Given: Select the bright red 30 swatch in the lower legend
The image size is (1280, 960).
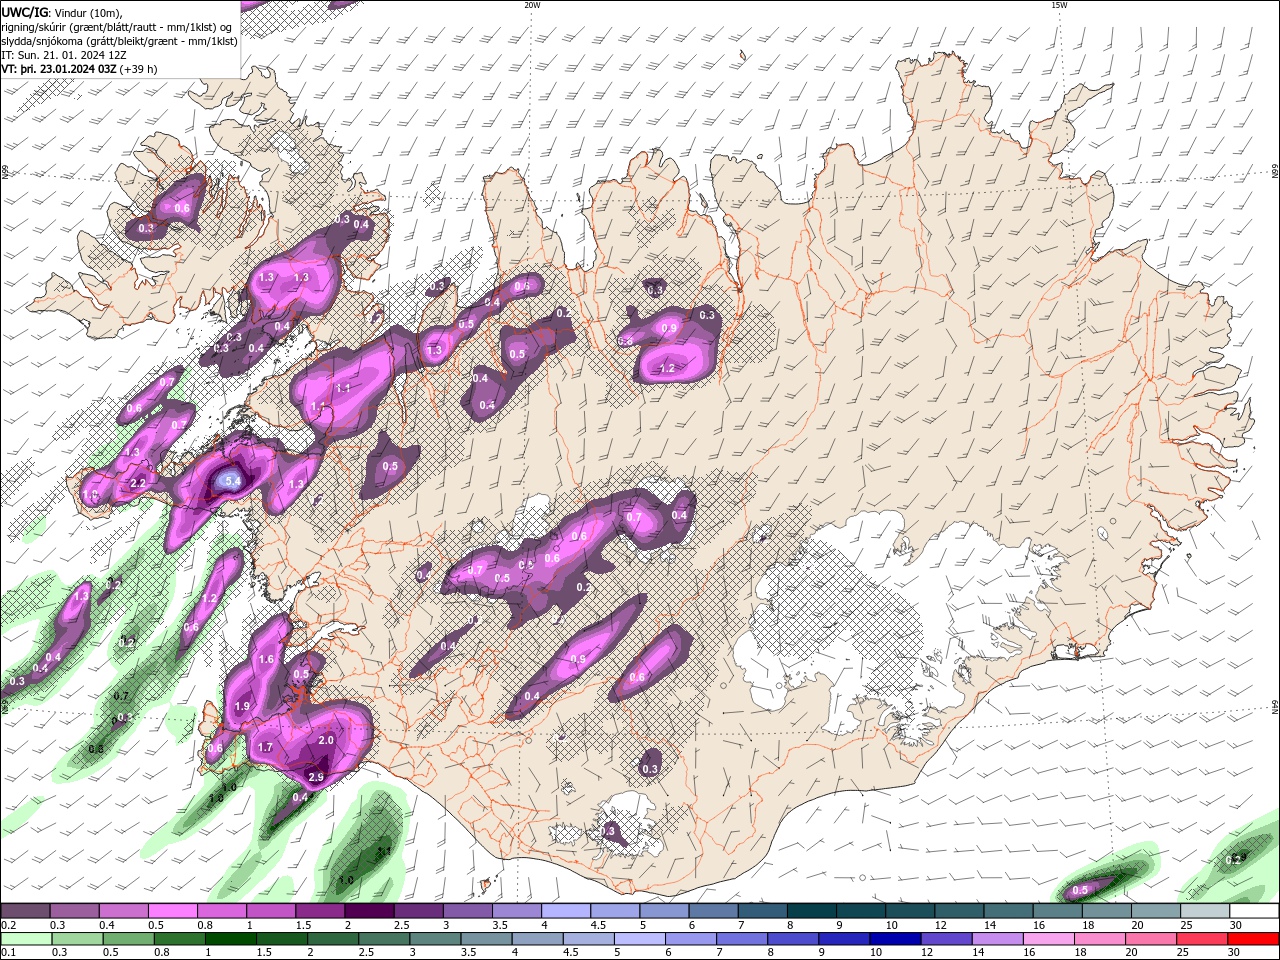Looking at the screenshot, I should click(1252, 939).
